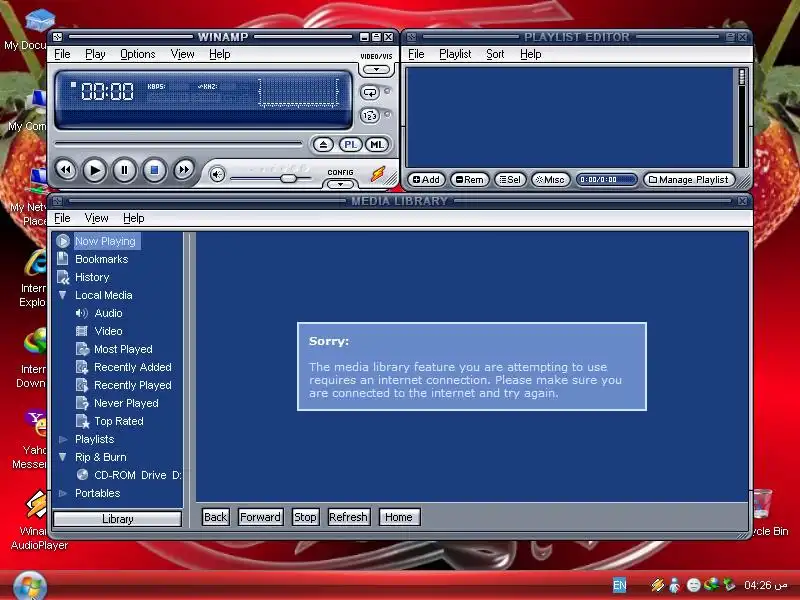Click the Previous track button in Winamp
Image resolution: width=800 pixels, height=600 pixels.
66,170
